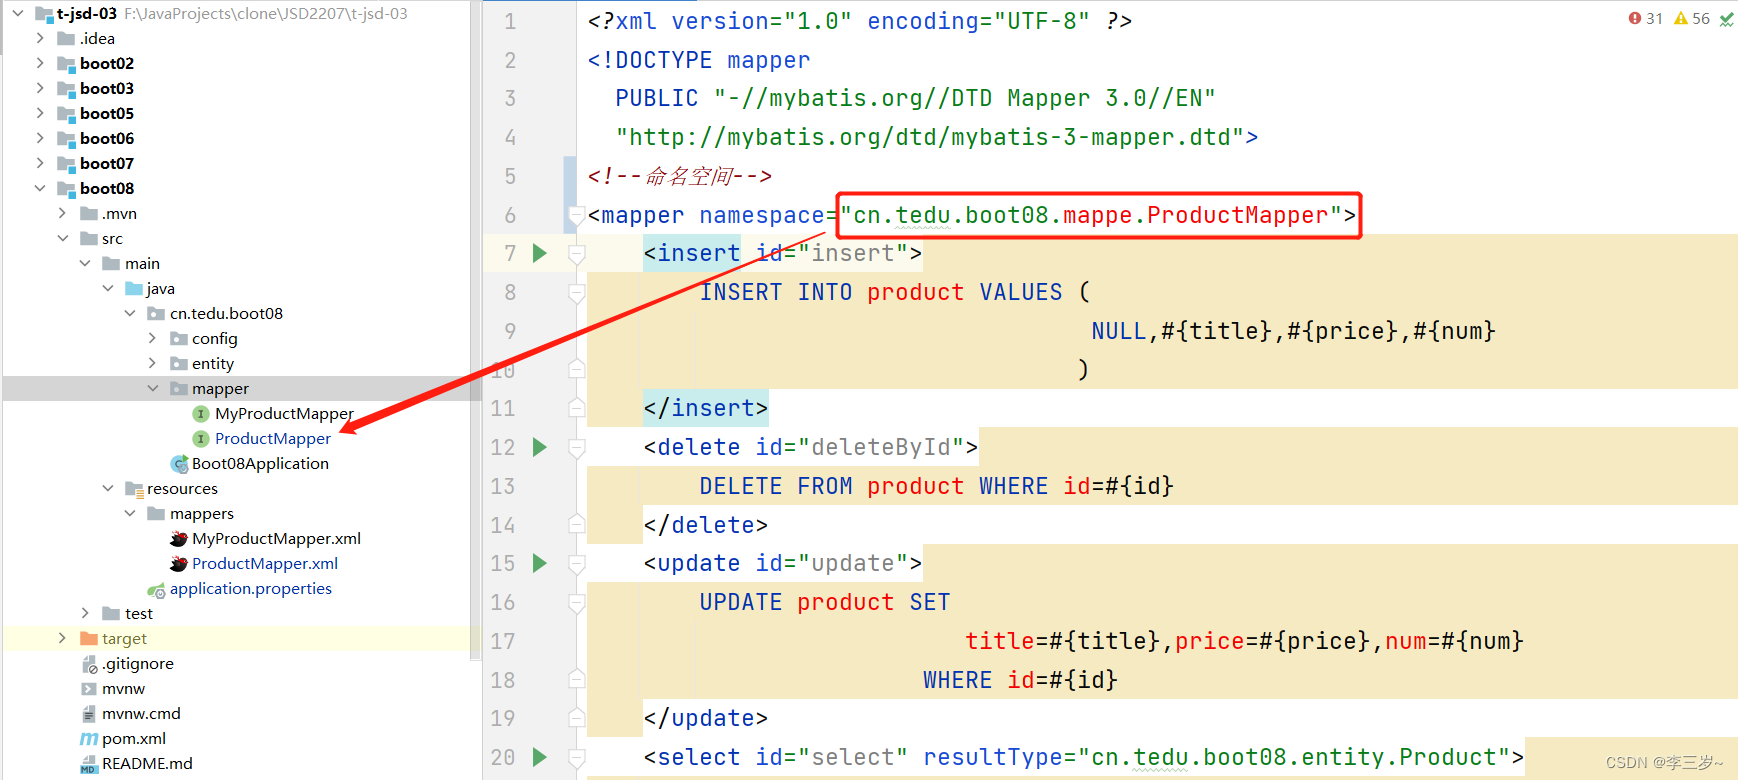Collapse the src folder
The width and height of the screenshot is (1738, 780).
coord(63,239)
